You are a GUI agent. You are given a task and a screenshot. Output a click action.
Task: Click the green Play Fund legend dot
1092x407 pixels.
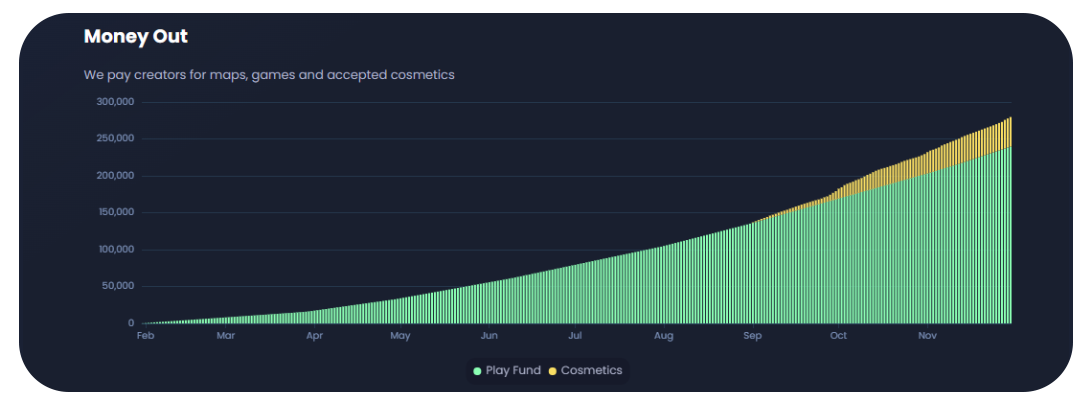coord(478,371)
